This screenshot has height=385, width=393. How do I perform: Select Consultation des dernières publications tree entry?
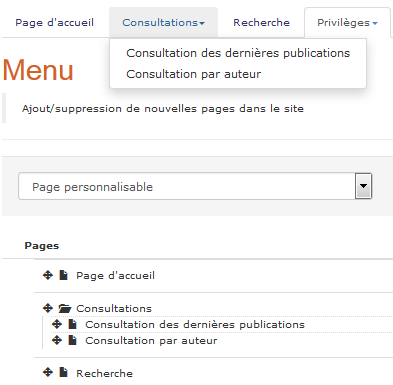pyautogui.click(x=195, y=324)
